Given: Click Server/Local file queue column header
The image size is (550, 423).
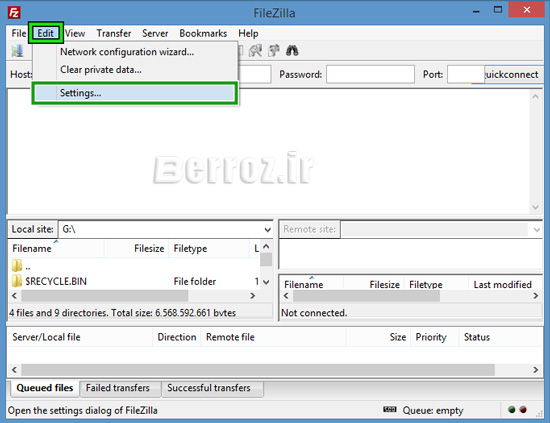Looking at the screenshot, I should (80, 337).
